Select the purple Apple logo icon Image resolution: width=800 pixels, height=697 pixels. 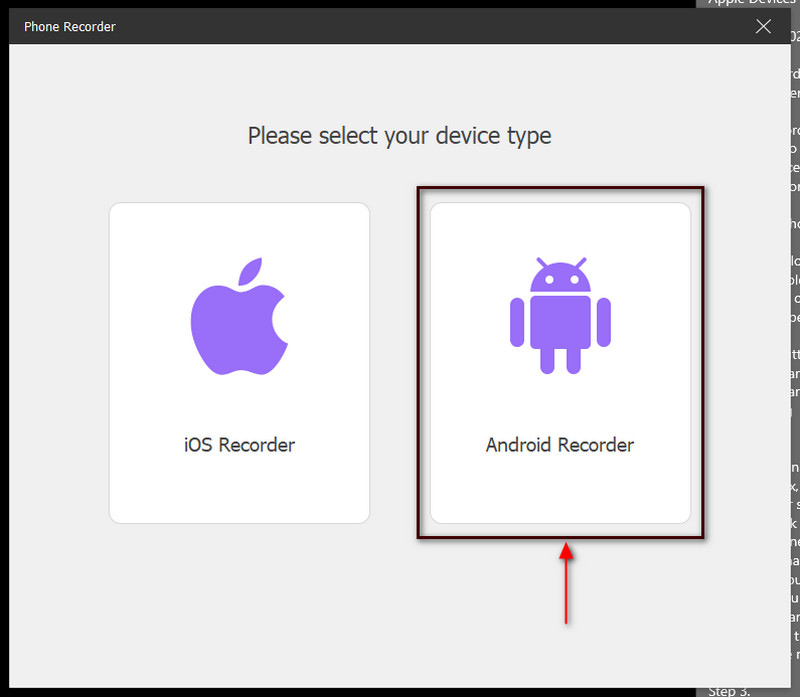239,316
